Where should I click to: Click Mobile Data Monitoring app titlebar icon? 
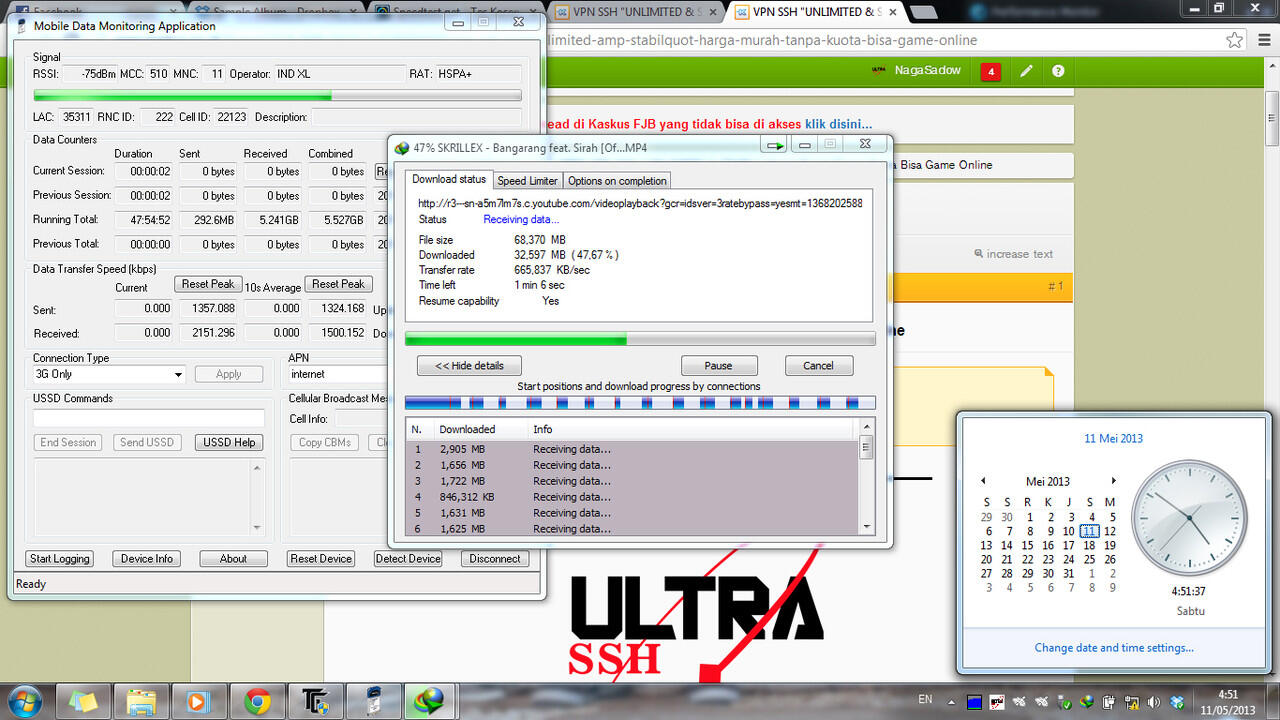click(22, 26)
